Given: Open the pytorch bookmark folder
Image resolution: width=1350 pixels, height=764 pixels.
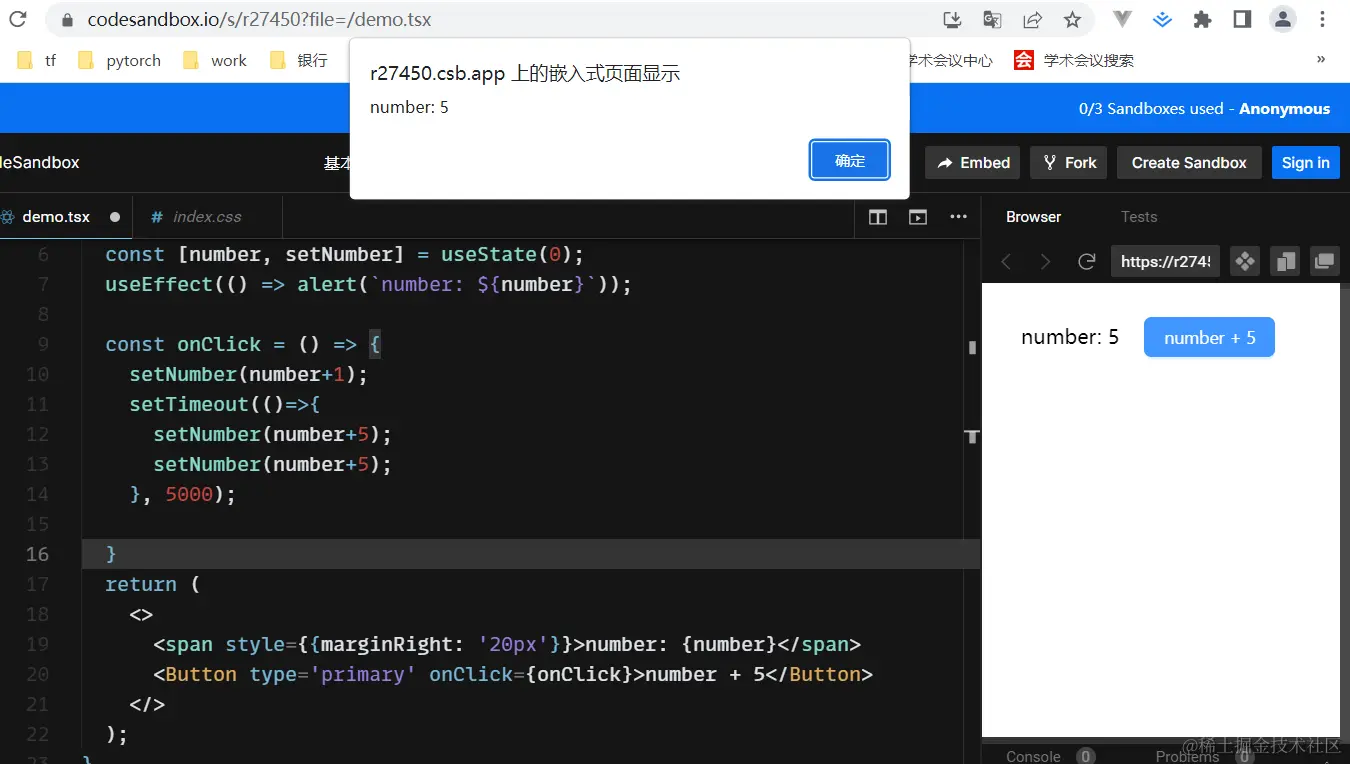Looking at the screenshot, I should 119,60.
